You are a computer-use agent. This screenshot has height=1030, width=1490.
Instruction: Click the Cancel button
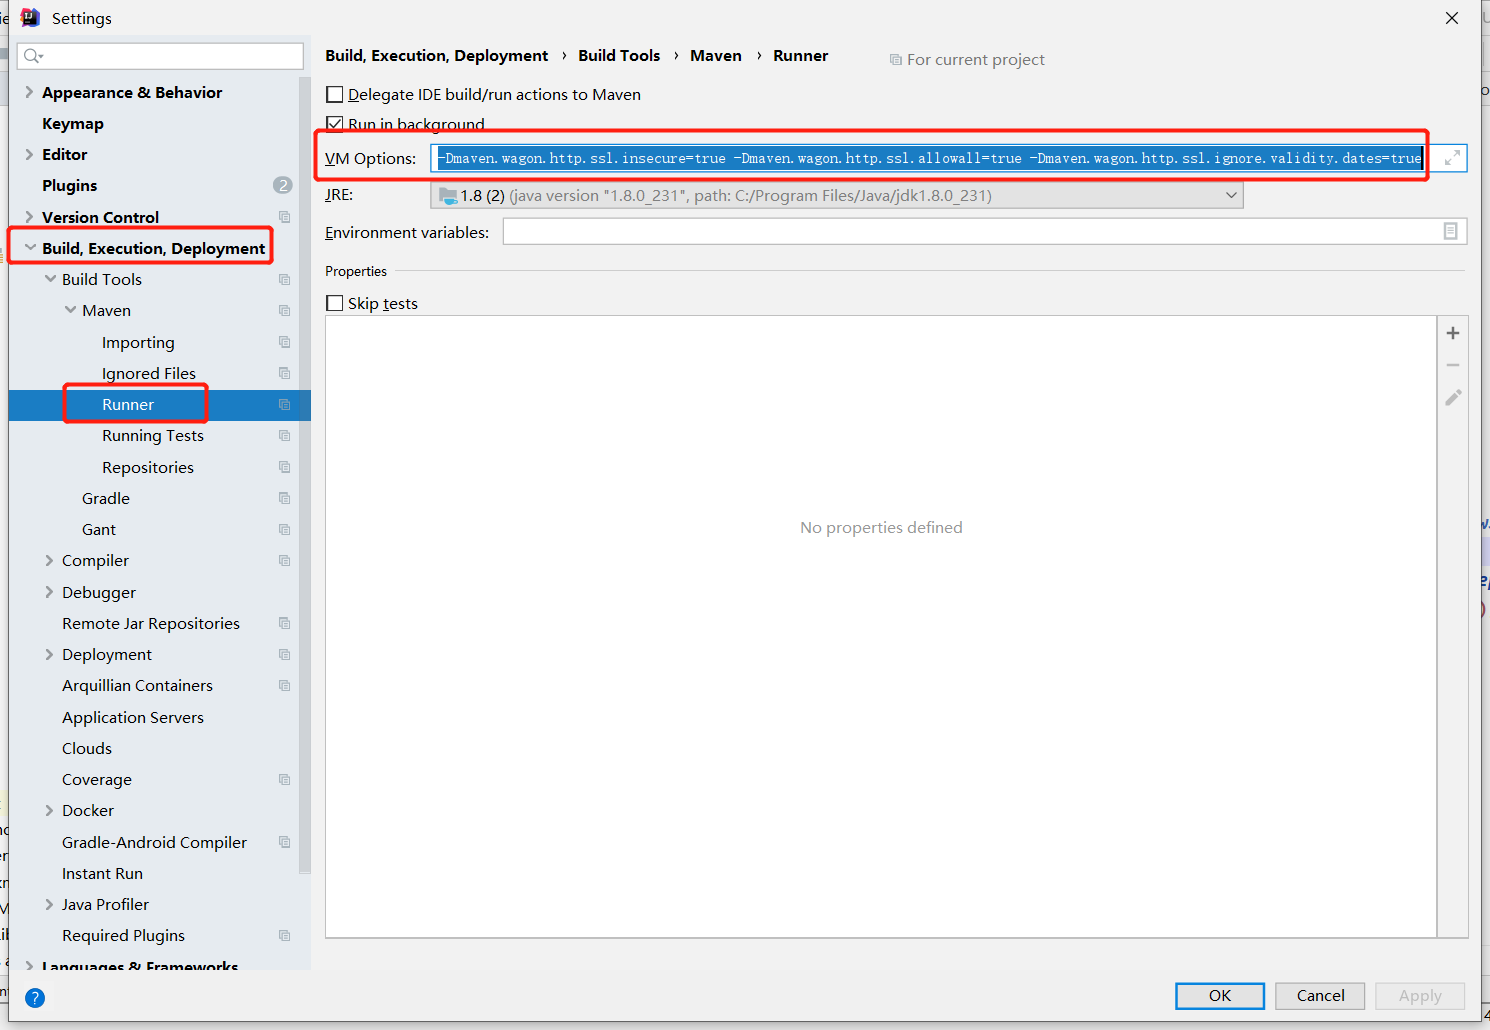(1319, 995)
